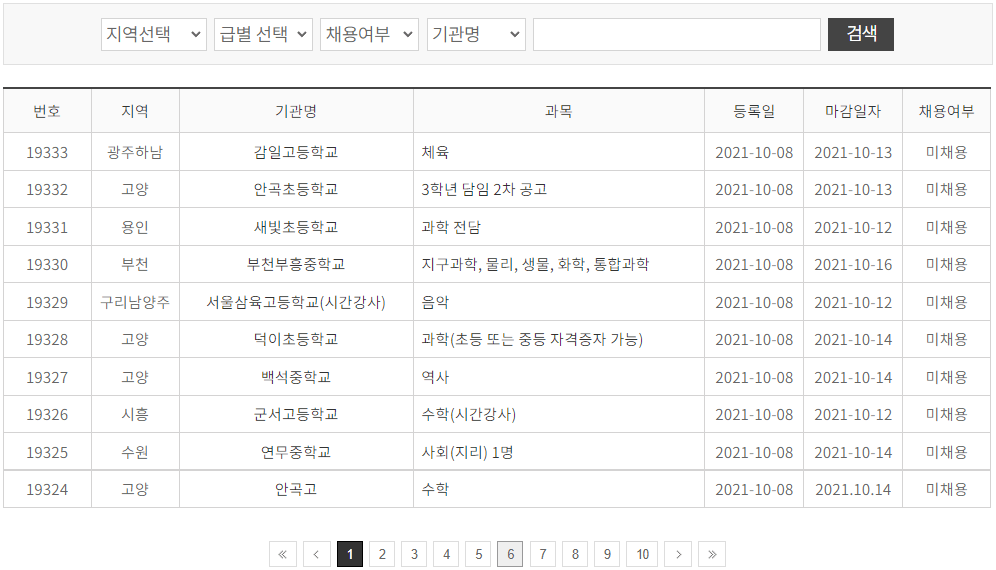
Task: Click subject 3학년 담임 2차 공고
Action: coord(484,189)
